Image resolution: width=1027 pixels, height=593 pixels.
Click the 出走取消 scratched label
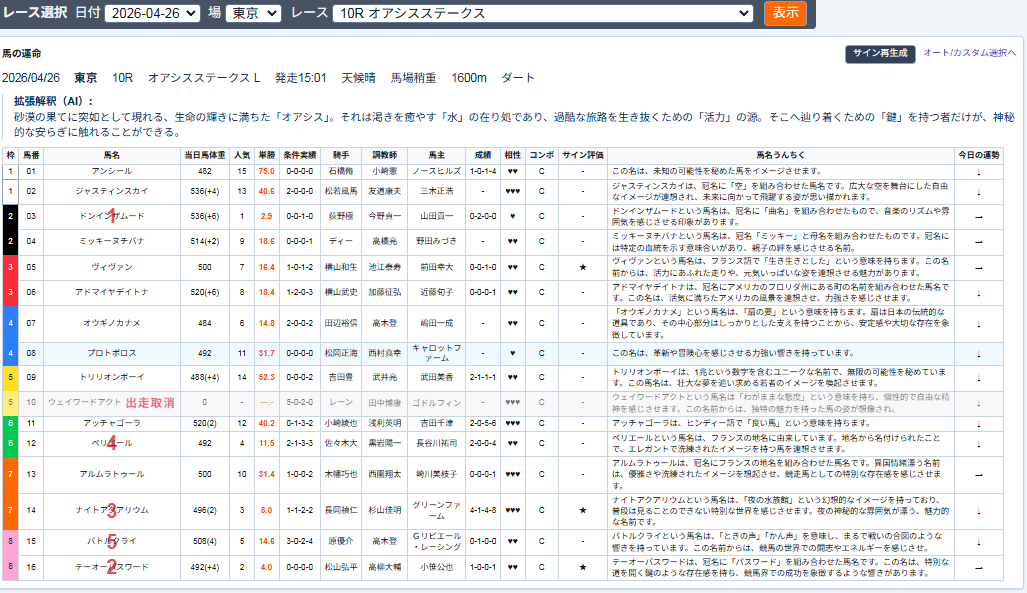150,403
